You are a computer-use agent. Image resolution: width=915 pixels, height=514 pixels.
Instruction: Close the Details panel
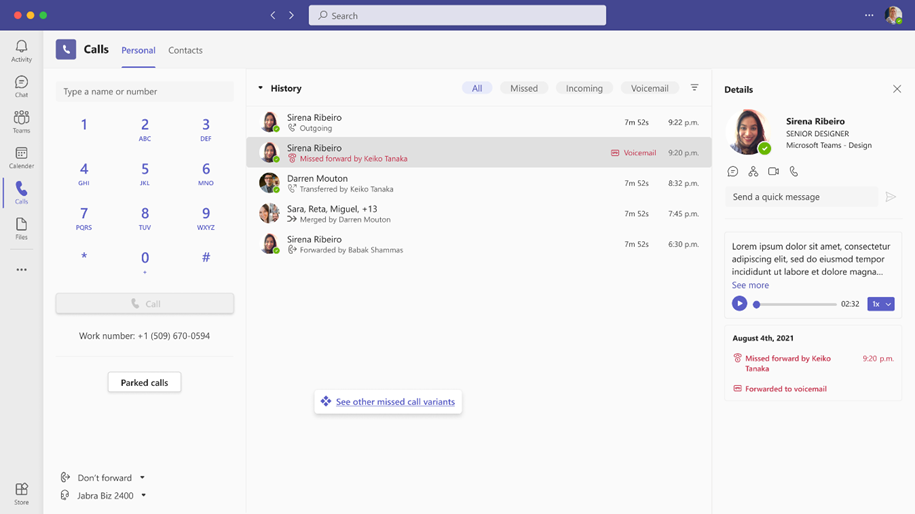897,89
